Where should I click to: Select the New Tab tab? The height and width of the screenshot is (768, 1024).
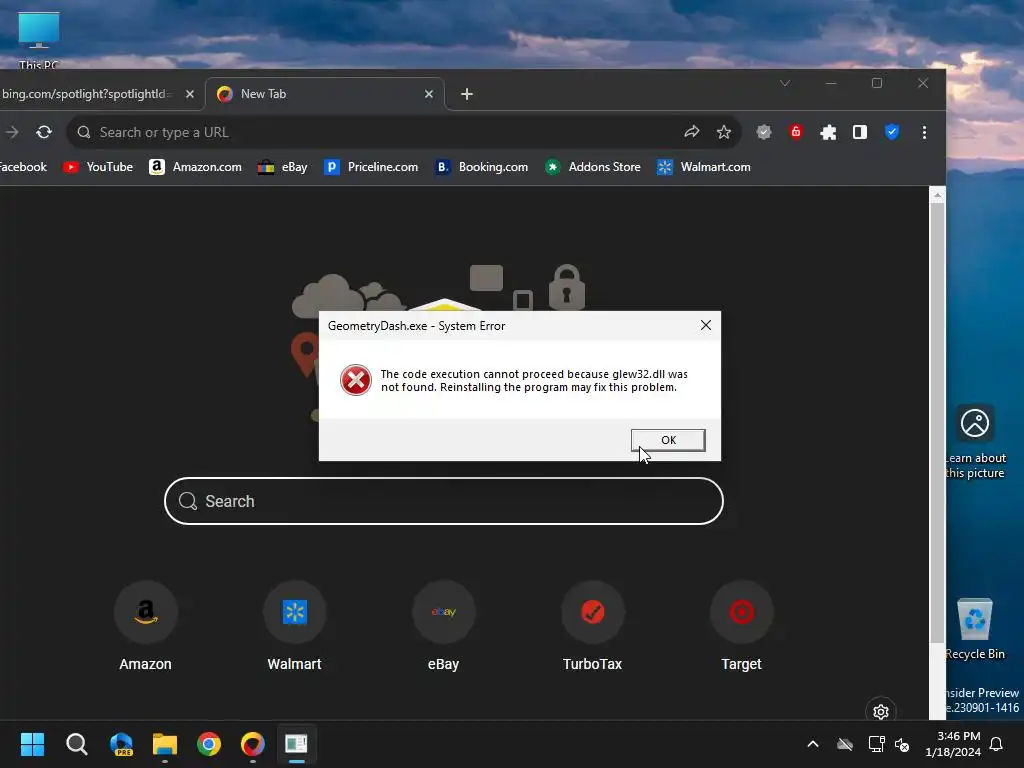(x=325, y=94)
